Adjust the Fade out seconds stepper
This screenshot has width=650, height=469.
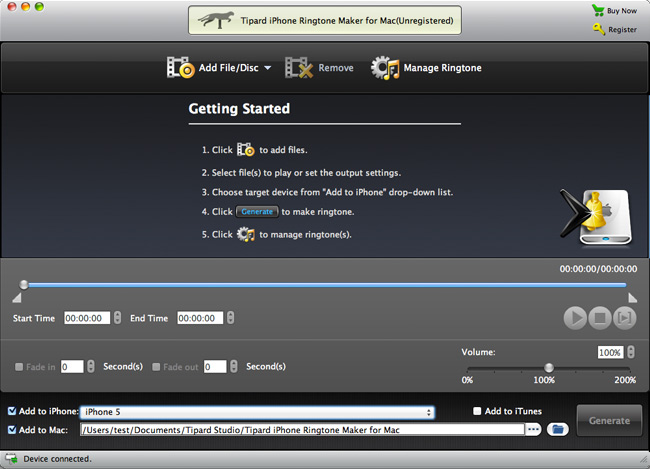[x=234, y=367]
